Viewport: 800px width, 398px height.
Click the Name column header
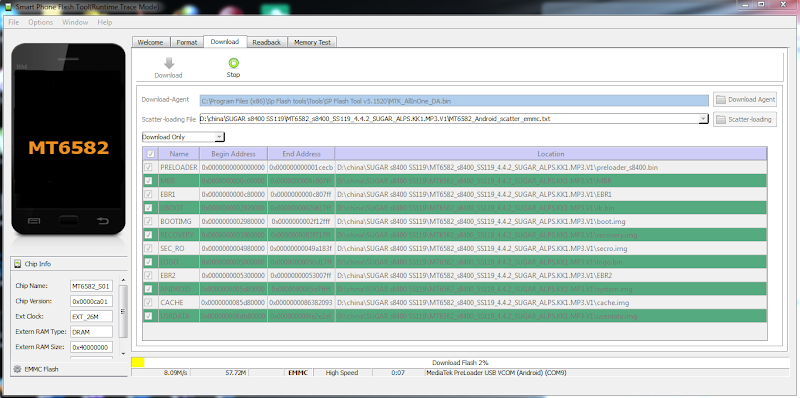[x=179, y=154]
